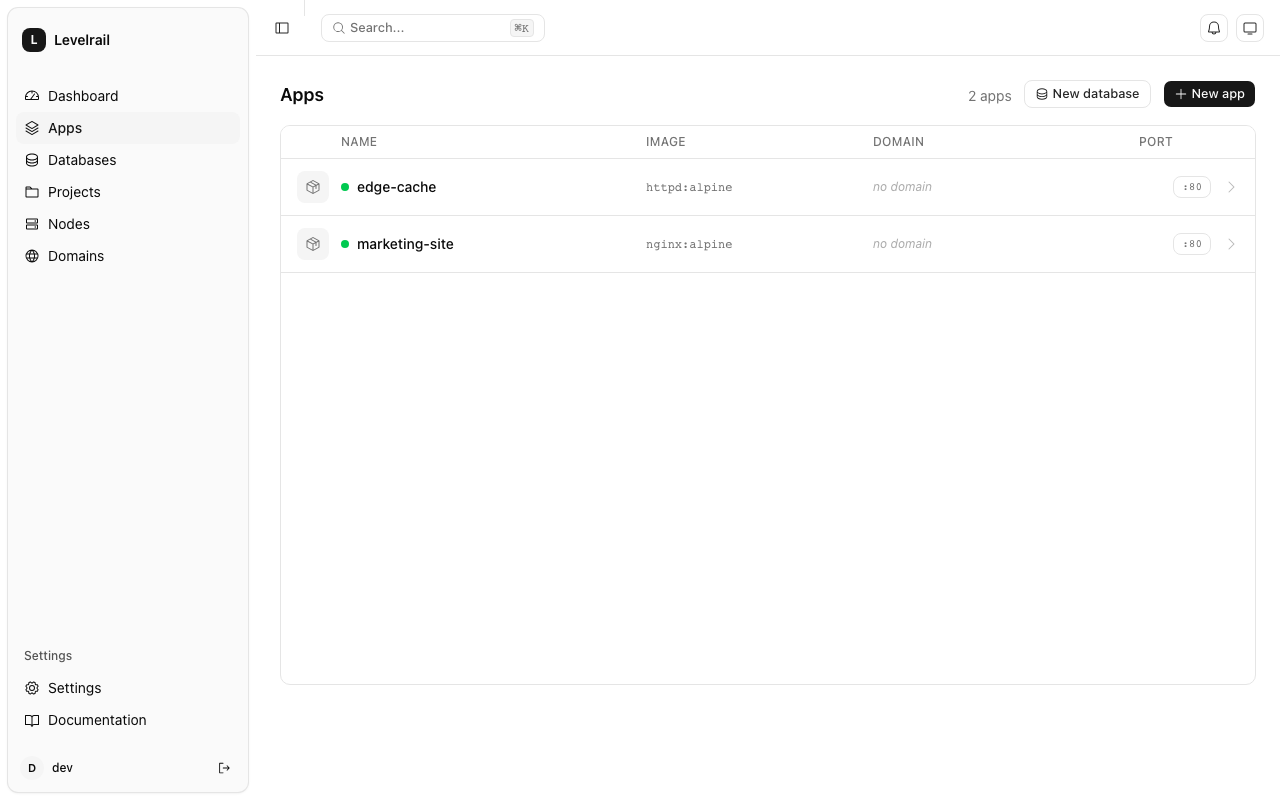Screen dimensions: 1280x800
Task: Click the NAME column header
Action: (359, 142)
